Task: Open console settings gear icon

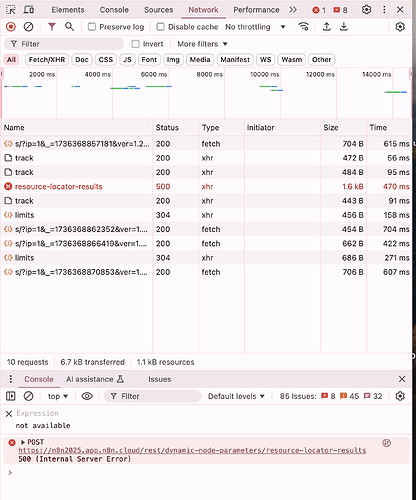Action: pyautogui.click(x=400, y=396)
